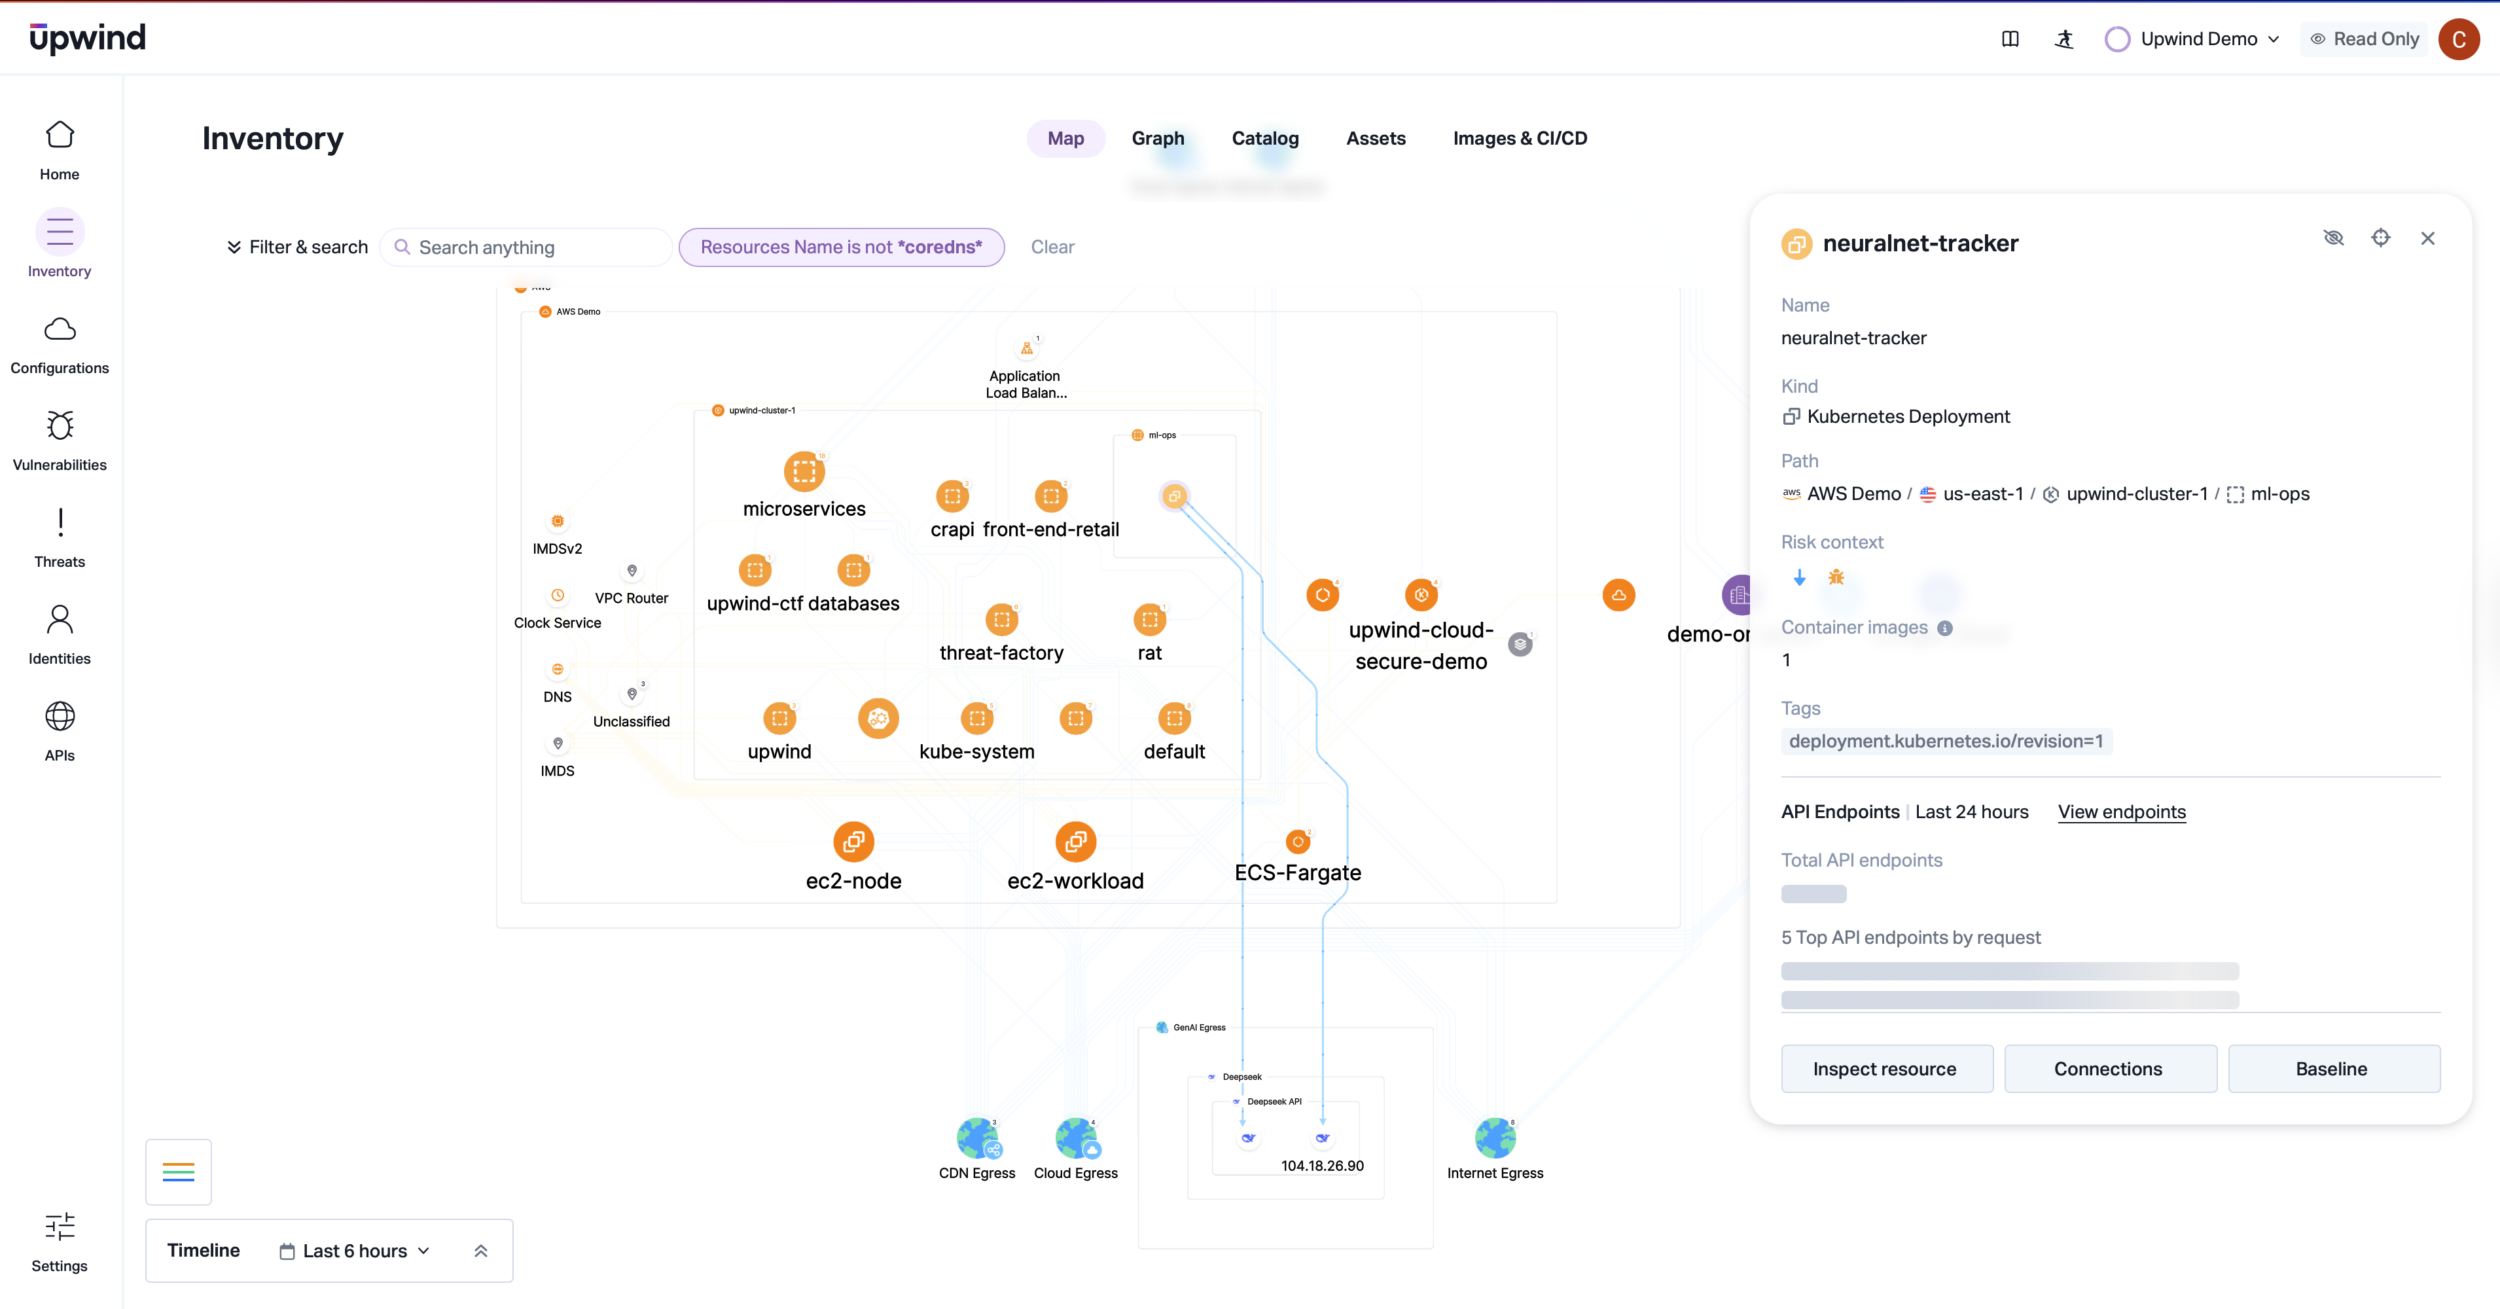Hide neuralnet-tracker with crossed eye icon
This screenshot has height=1309, width=2500.
tap(2333, 238)
